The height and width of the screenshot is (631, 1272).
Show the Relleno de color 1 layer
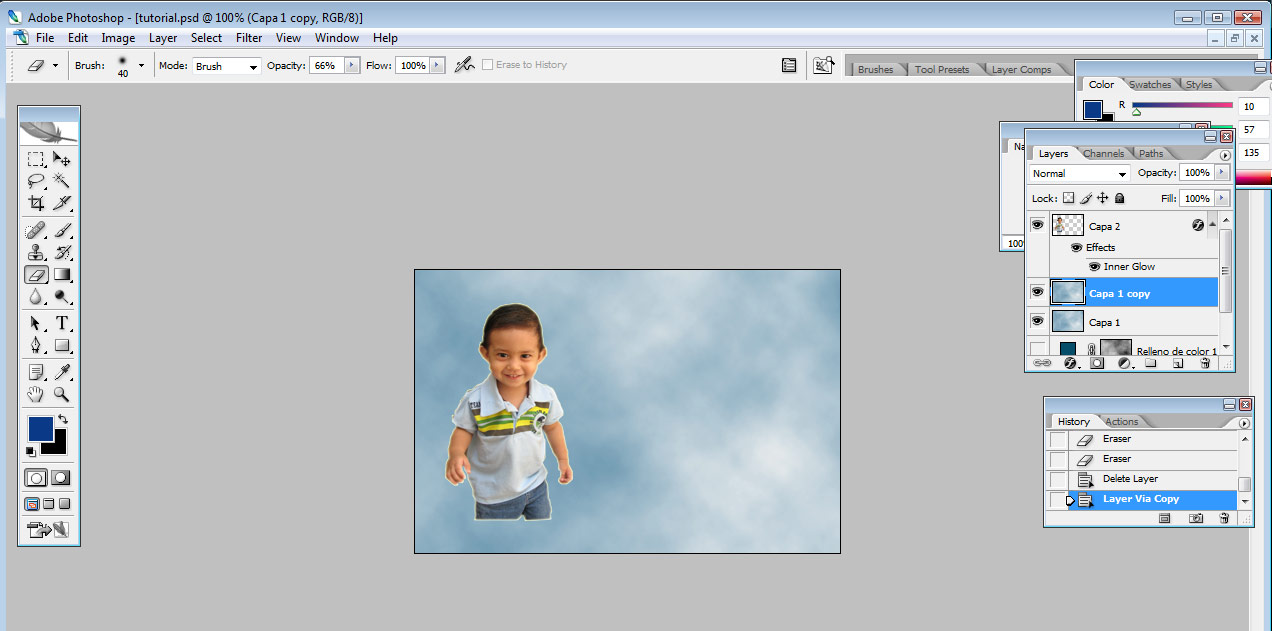pyautogui.click(x=1037, y=348)
